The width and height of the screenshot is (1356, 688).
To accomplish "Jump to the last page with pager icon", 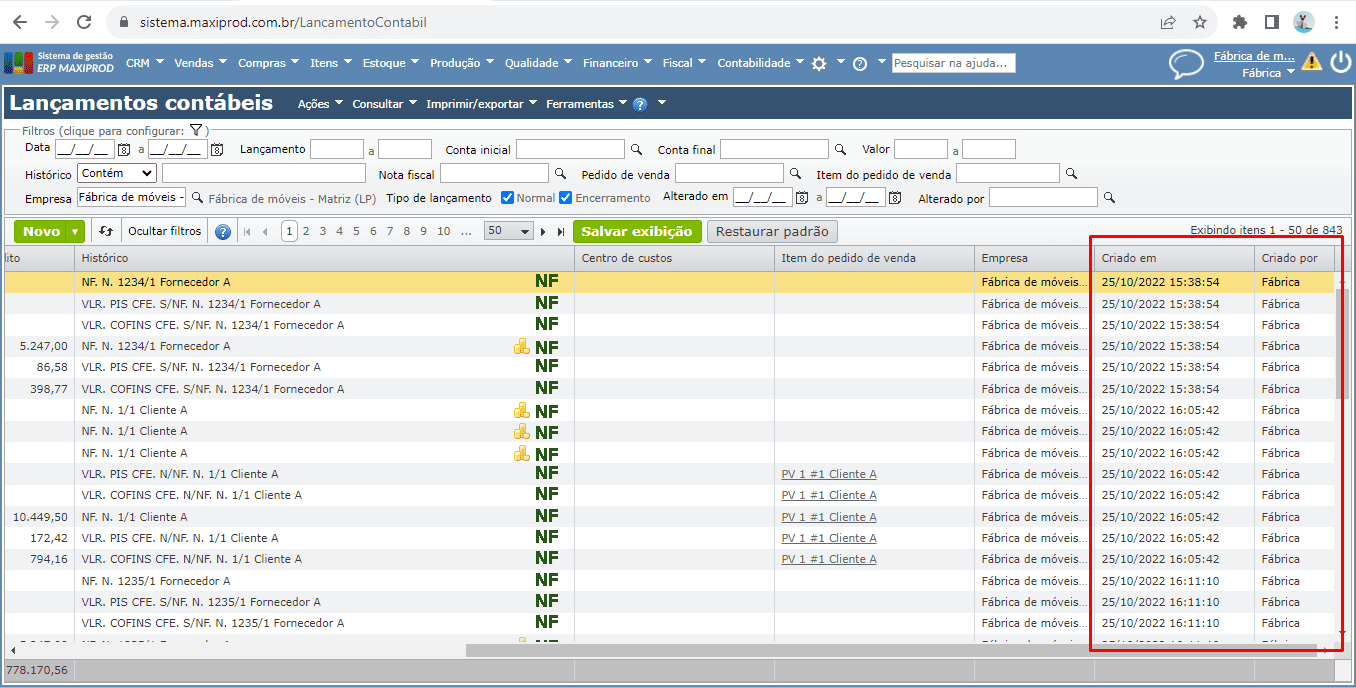I will pyautogui.click(x=559, y=232).
